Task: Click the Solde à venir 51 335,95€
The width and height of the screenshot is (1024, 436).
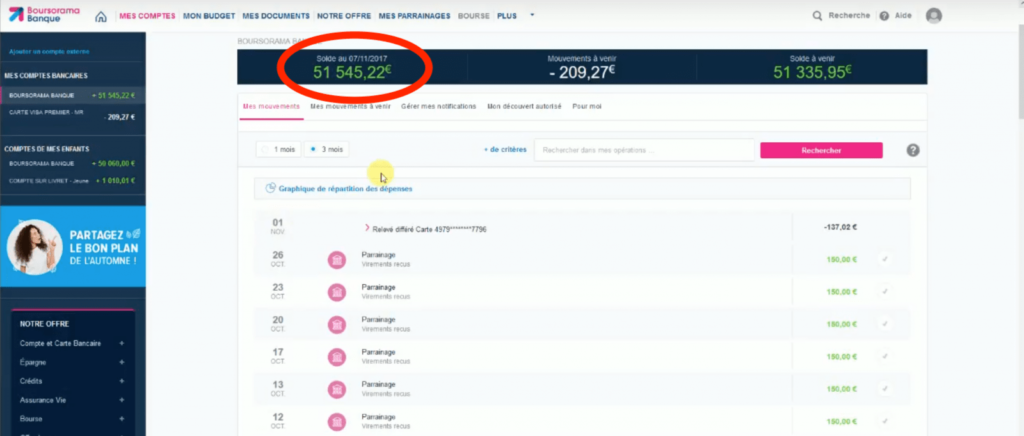Action: [x=812, y=71]
